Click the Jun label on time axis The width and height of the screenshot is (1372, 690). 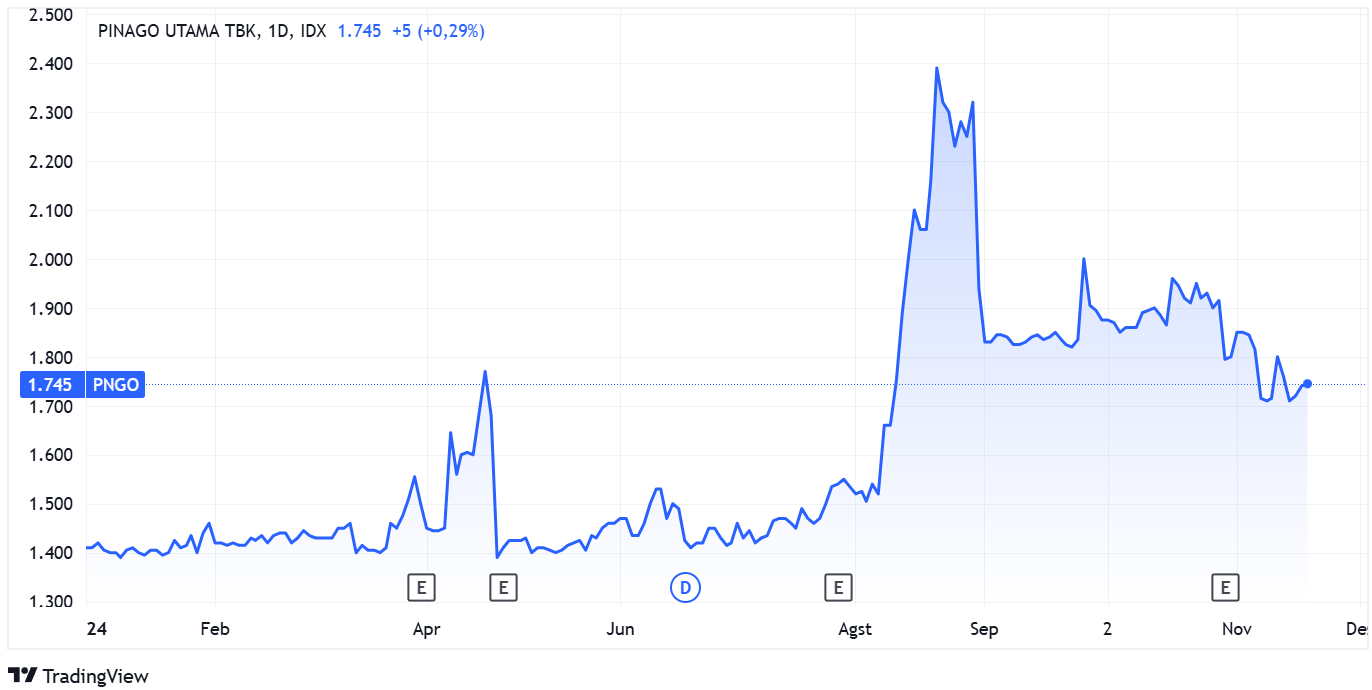[x=621, y=629]
